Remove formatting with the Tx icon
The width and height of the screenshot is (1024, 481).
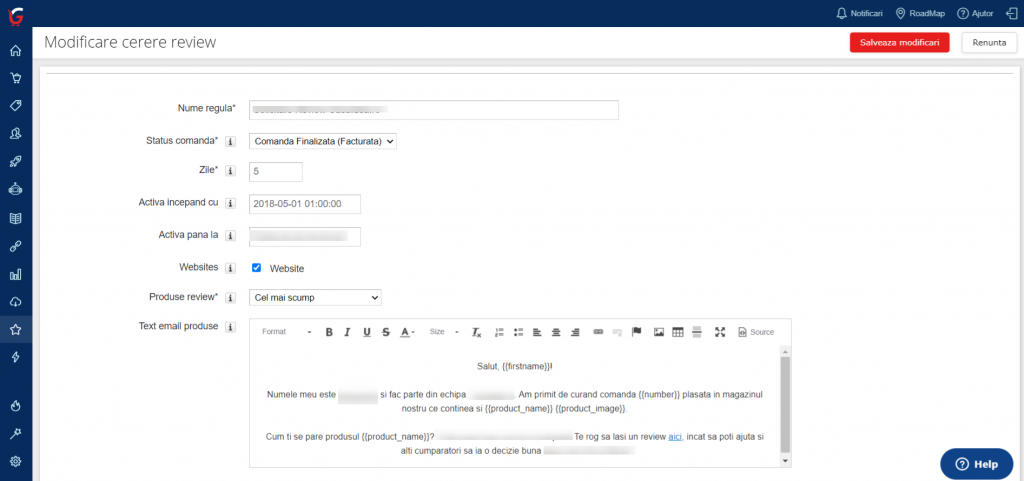pos(477,332)
